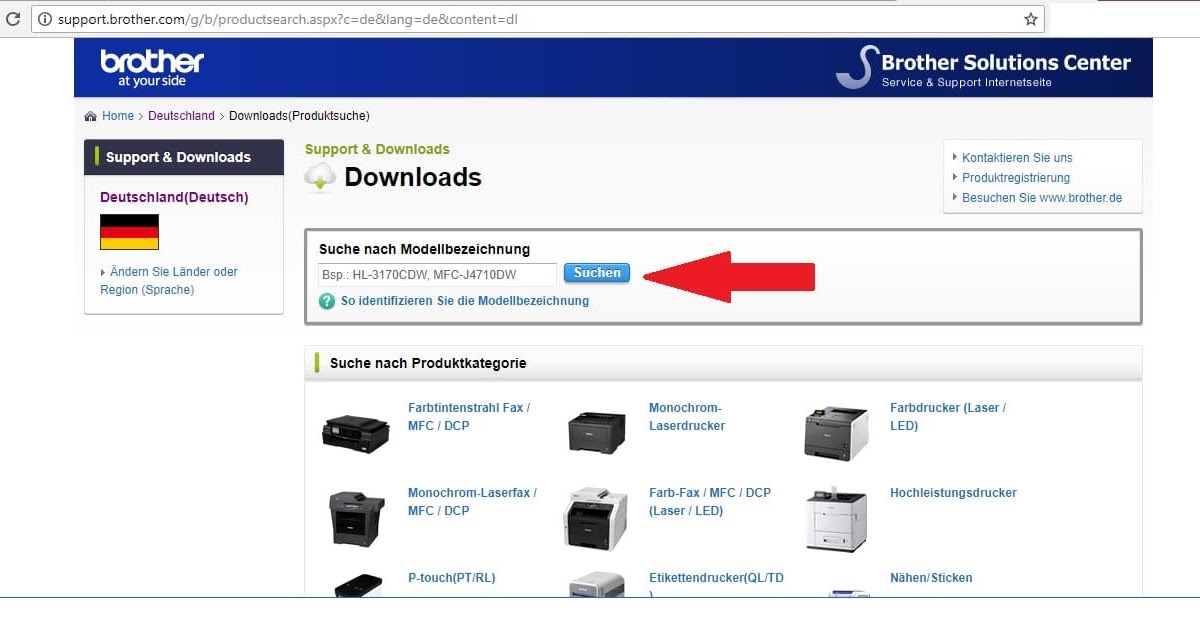Image resolution: width=1200 pixels, height=626 pixels.
Task: Click the 'Downloads(Produktsuche)' breadcrumb text
Action: [299, 116]
